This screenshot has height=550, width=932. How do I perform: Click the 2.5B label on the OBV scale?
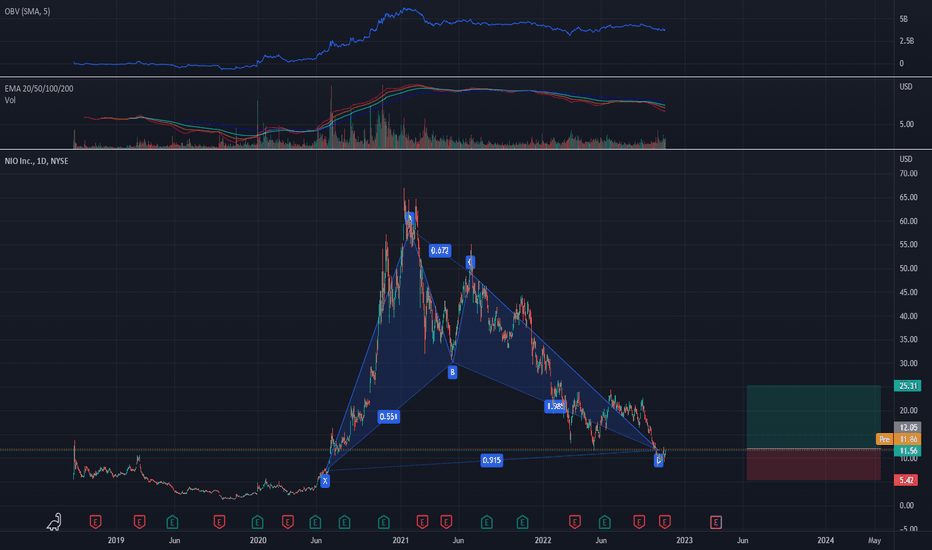point(906,41)
